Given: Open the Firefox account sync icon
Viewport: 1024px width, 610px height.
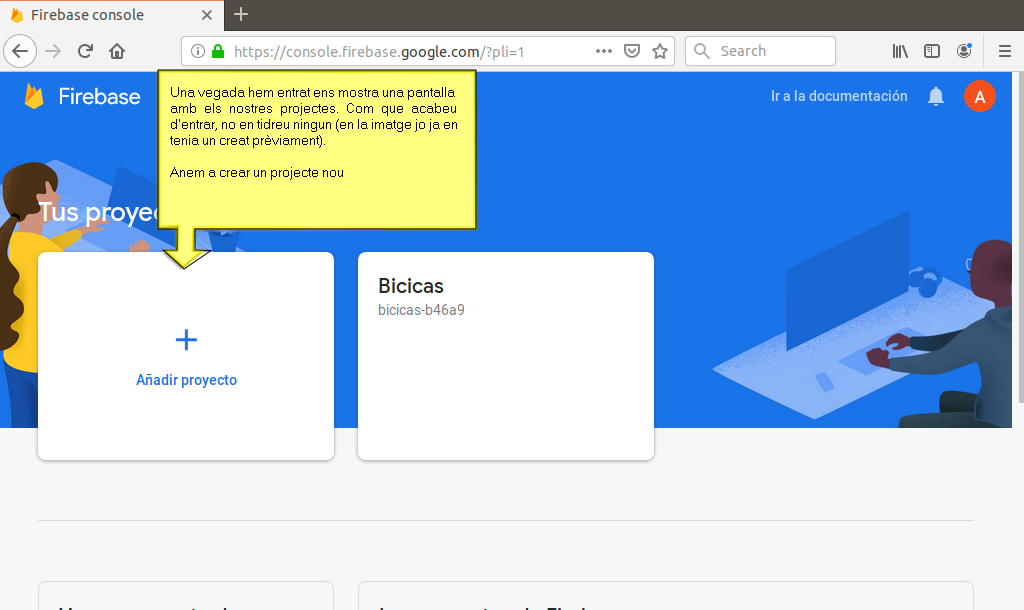Looking at the screenshot, I should tap(964, 51).
